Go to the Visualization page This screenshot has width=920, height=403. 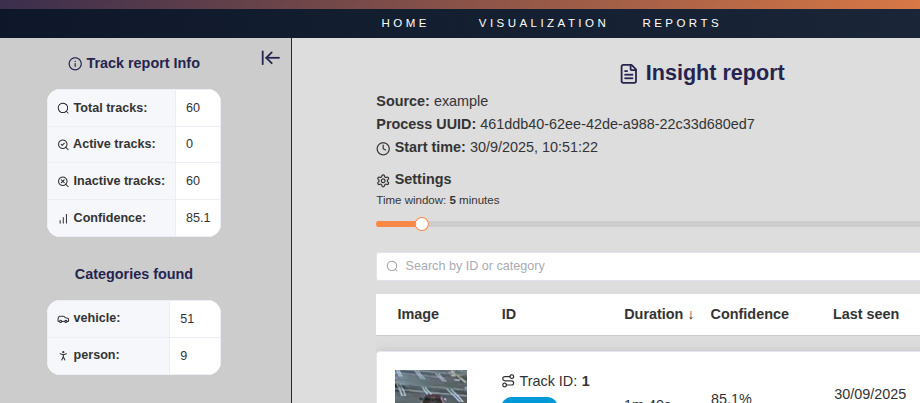click(x=543, y=23)
